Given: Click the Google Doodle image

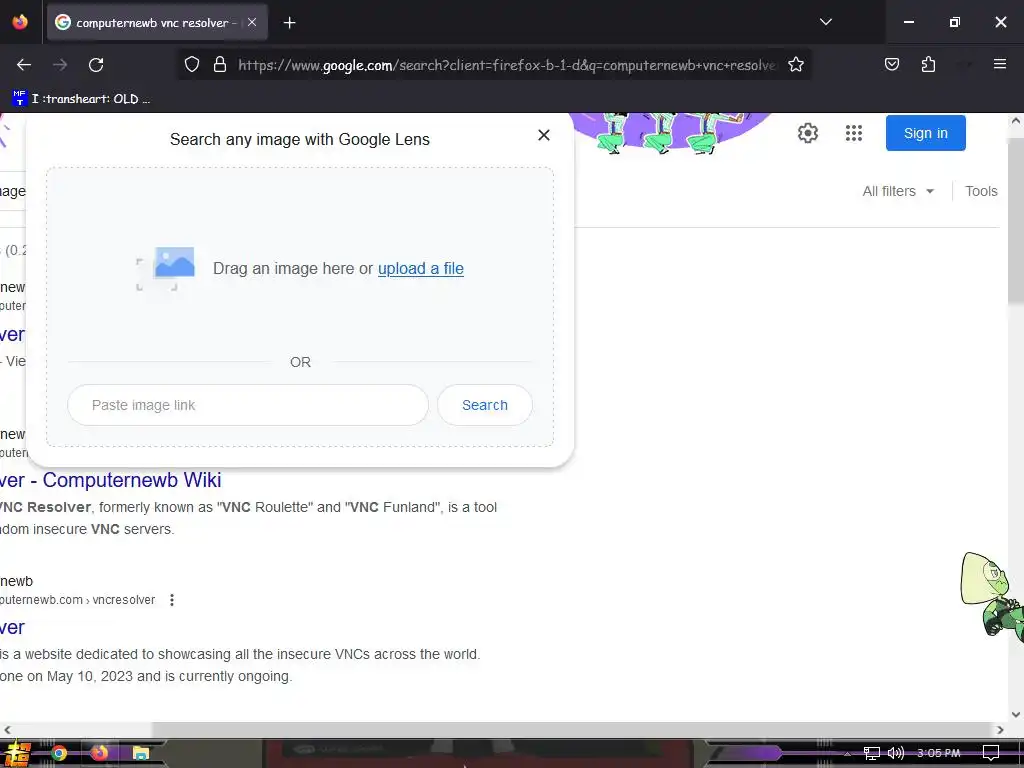Looking at the screenshot, I should [x=673, y=134].
